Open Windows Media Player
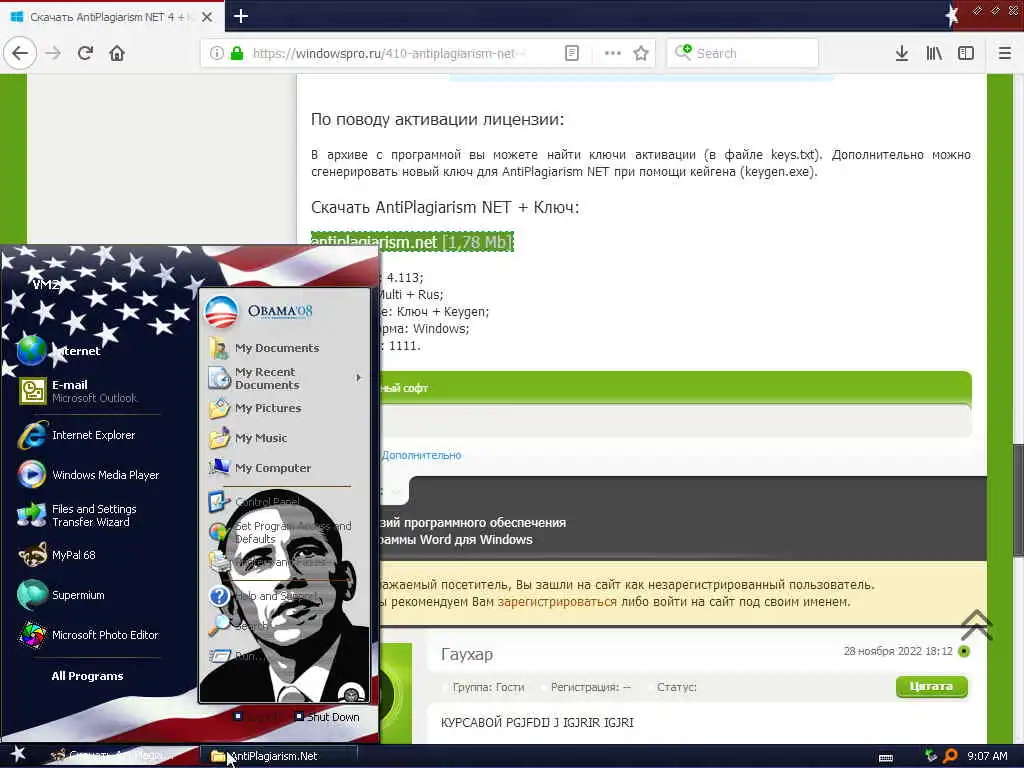 click(90, 475)
